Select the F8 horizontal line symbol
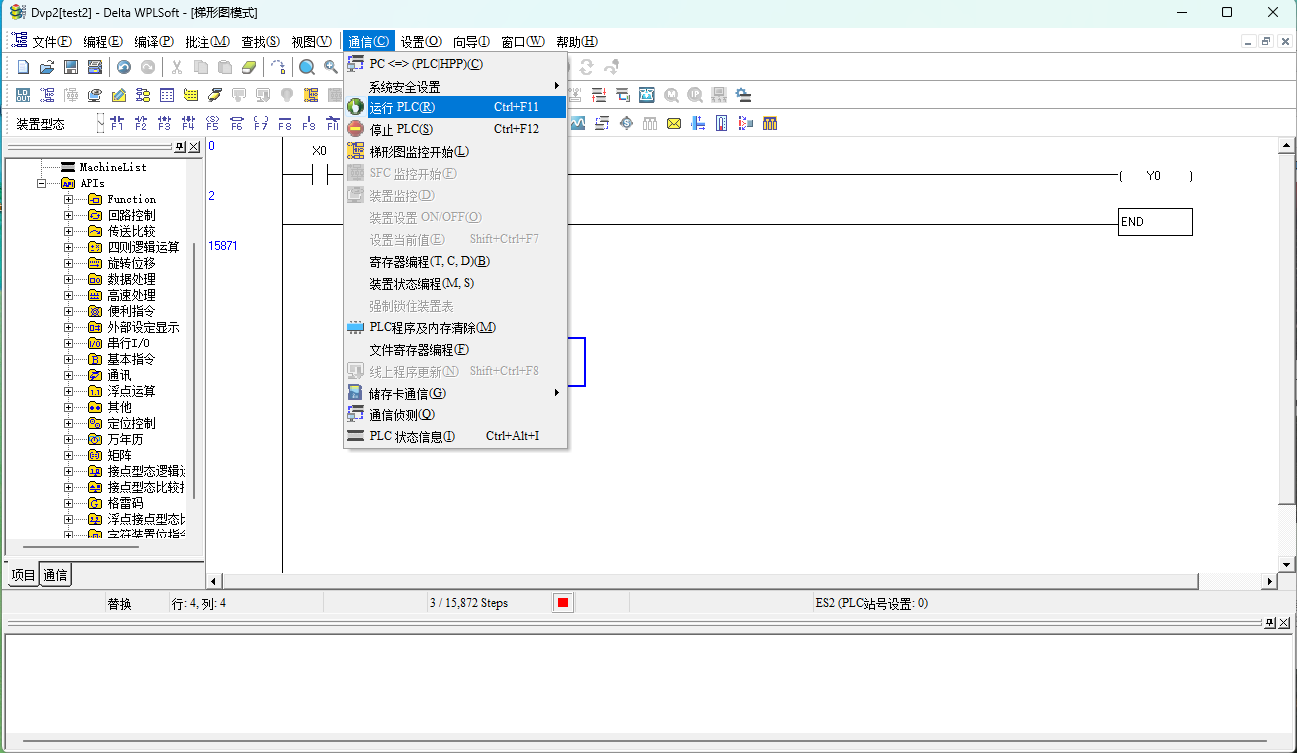 point(284,123)
